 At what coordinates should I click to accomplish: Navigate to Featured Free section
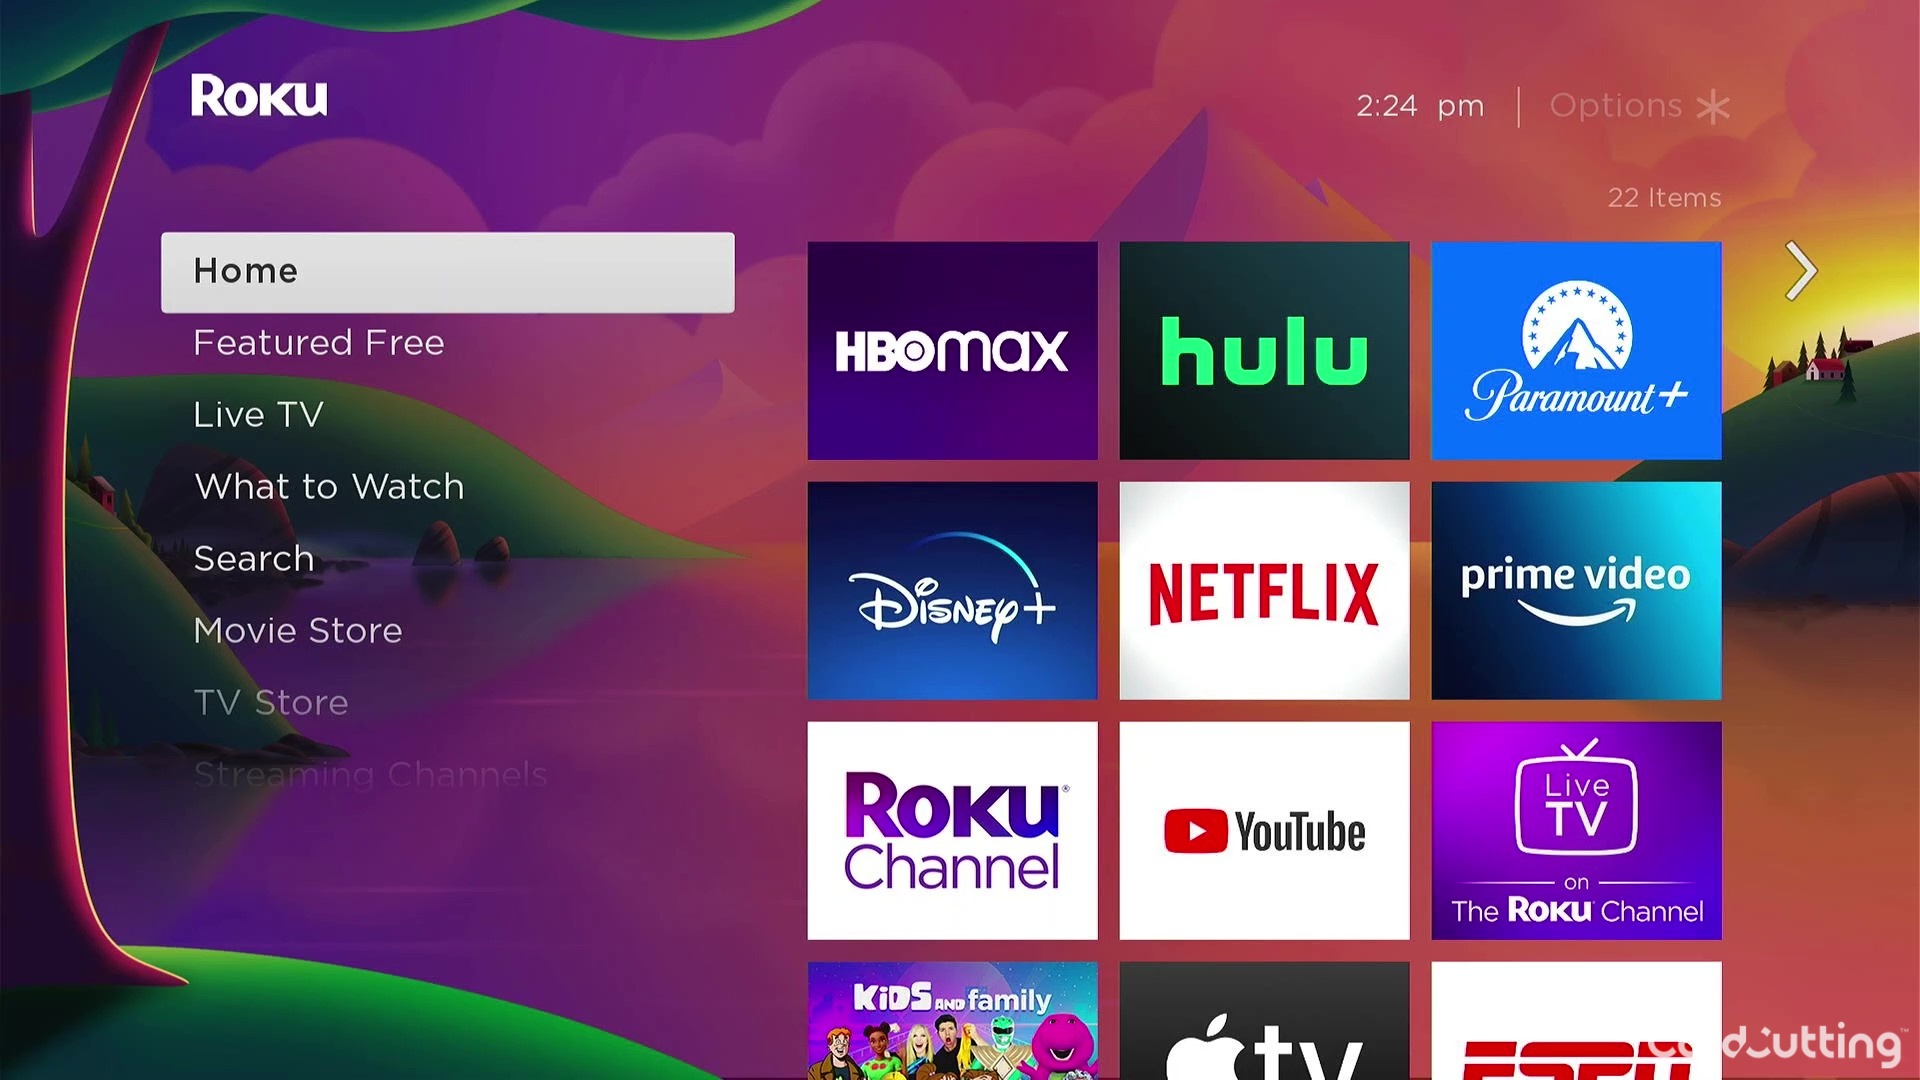318,342
